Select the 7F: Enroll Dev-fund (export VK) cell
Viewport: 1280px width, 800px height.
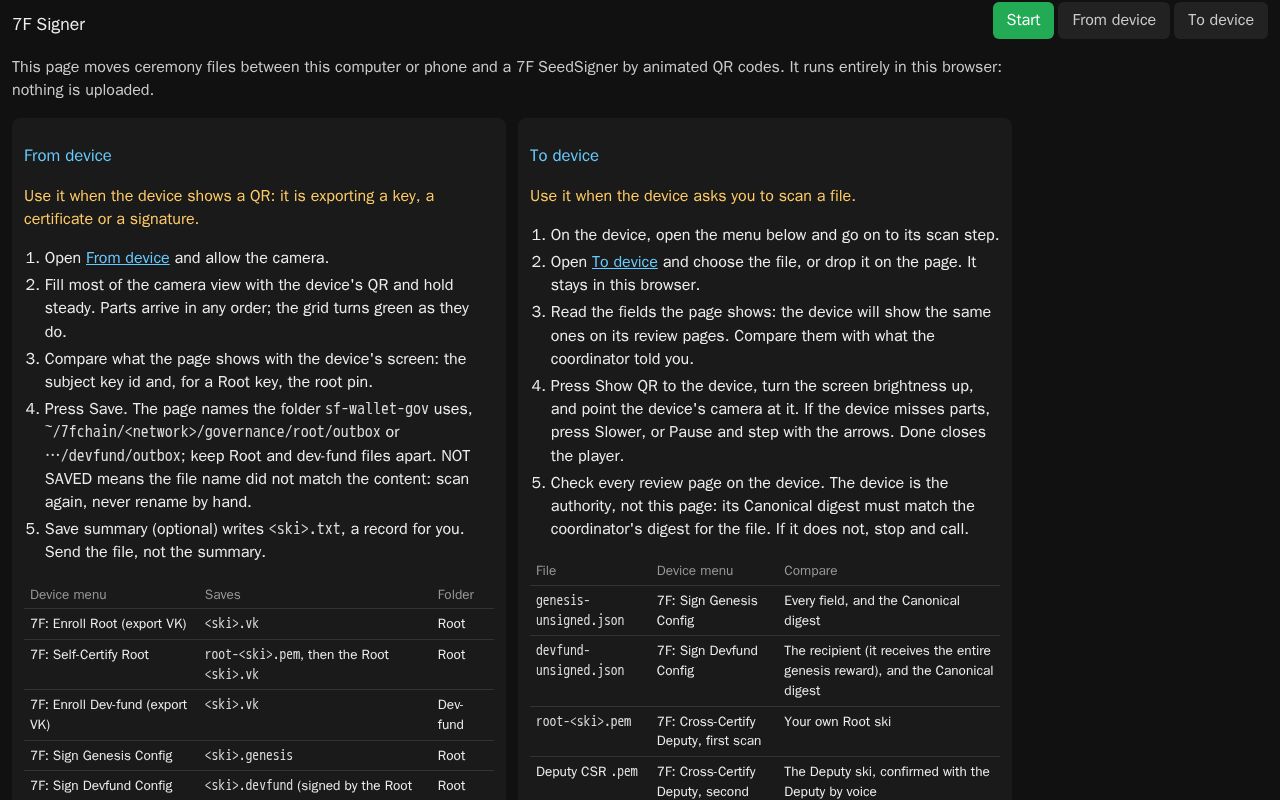[x=111, y=714]
